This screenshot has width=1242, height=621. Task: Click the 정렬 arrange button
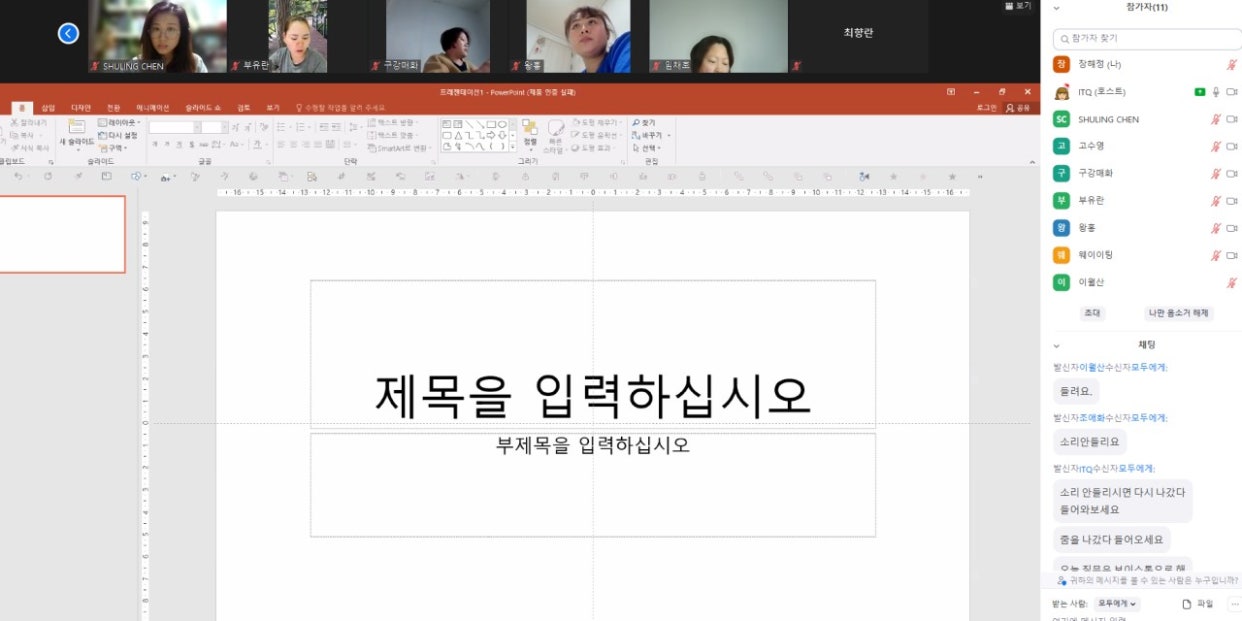[530, 135]
